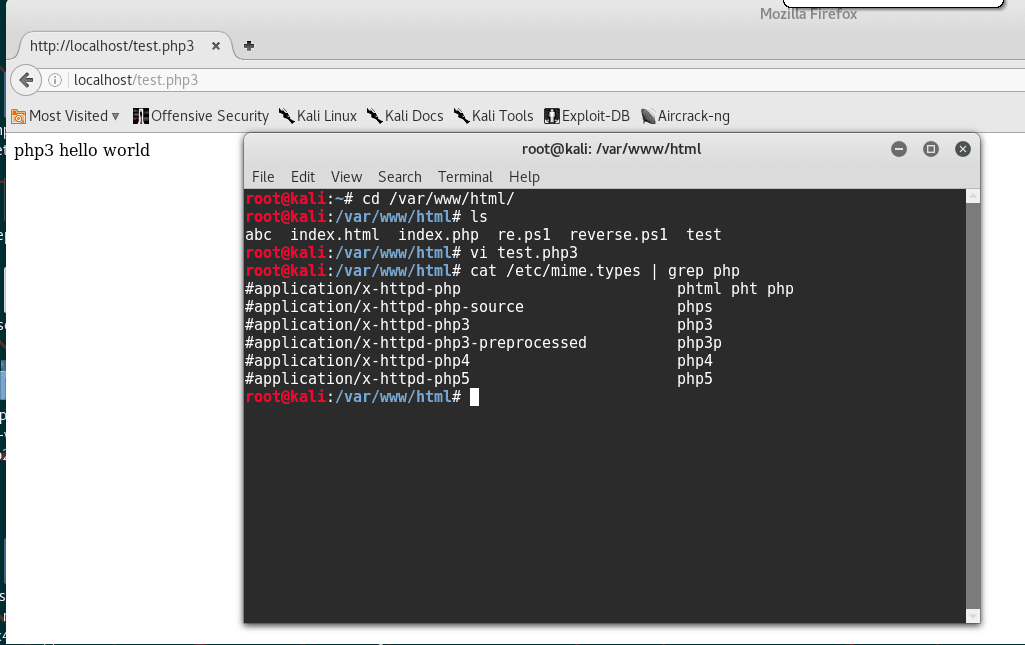Click the Aircrack-ng bookmark icon
The width and height of the screenshot is (1025, 645).
tap(648, 116)
